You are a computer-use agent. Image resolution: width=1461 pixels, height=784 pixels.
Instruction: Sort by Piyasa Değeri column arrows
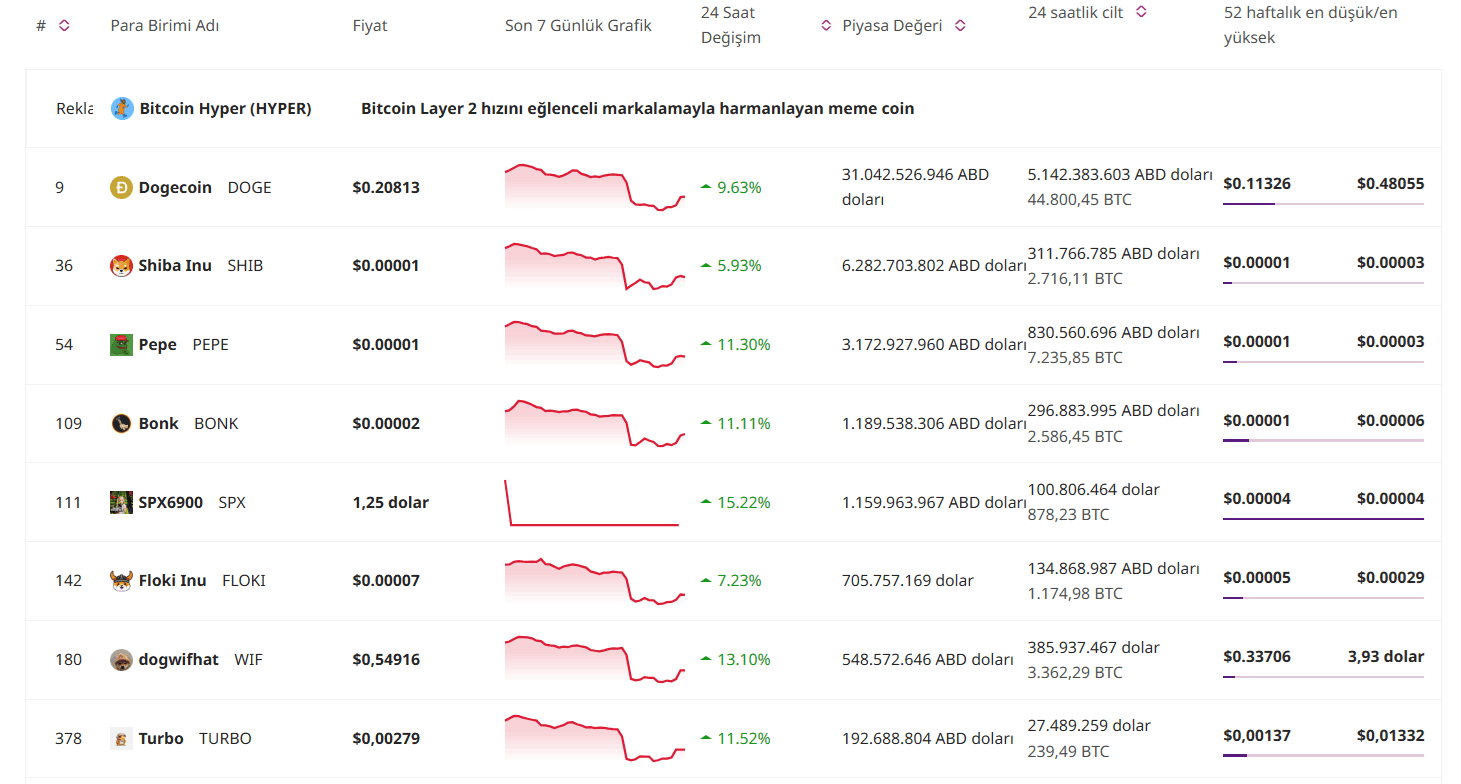point(960,26)
